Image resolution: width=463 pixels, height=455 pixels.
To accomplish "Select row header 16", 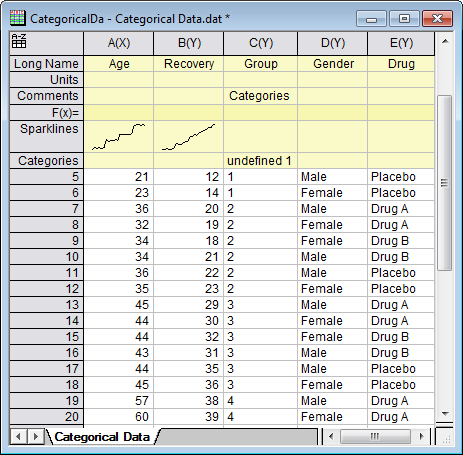I will 46,353.
